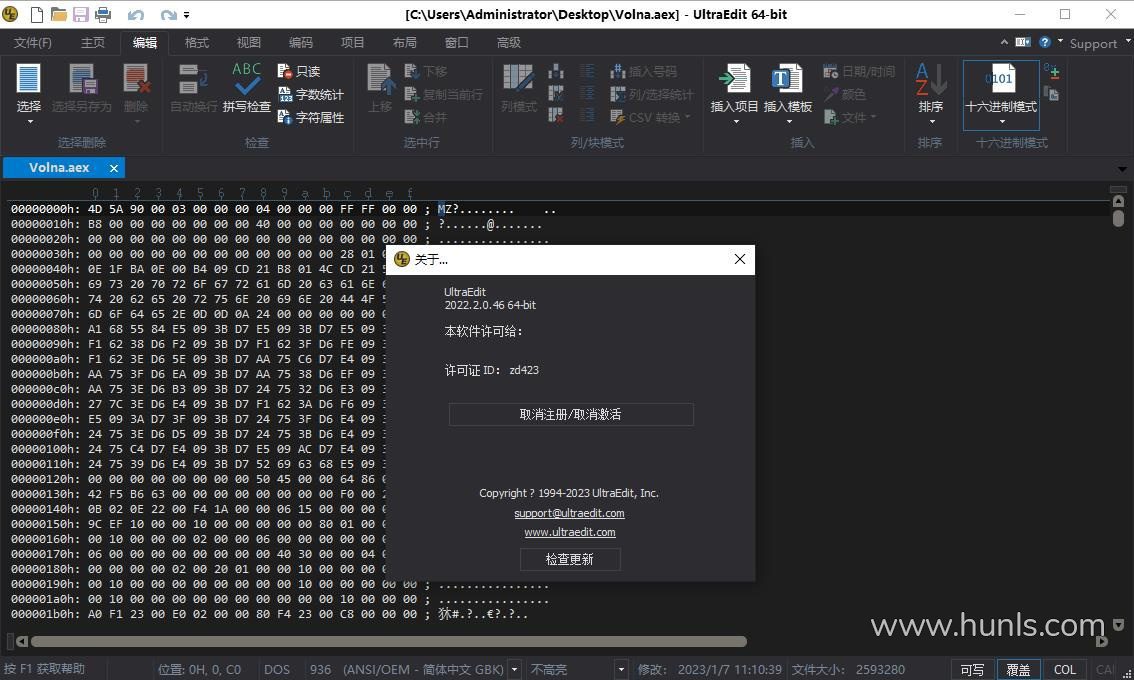Image resolution: width=1134 pixels, height=680 pixels.
Task: Click the Undo arrow icon
Action: tap(135, 14)
